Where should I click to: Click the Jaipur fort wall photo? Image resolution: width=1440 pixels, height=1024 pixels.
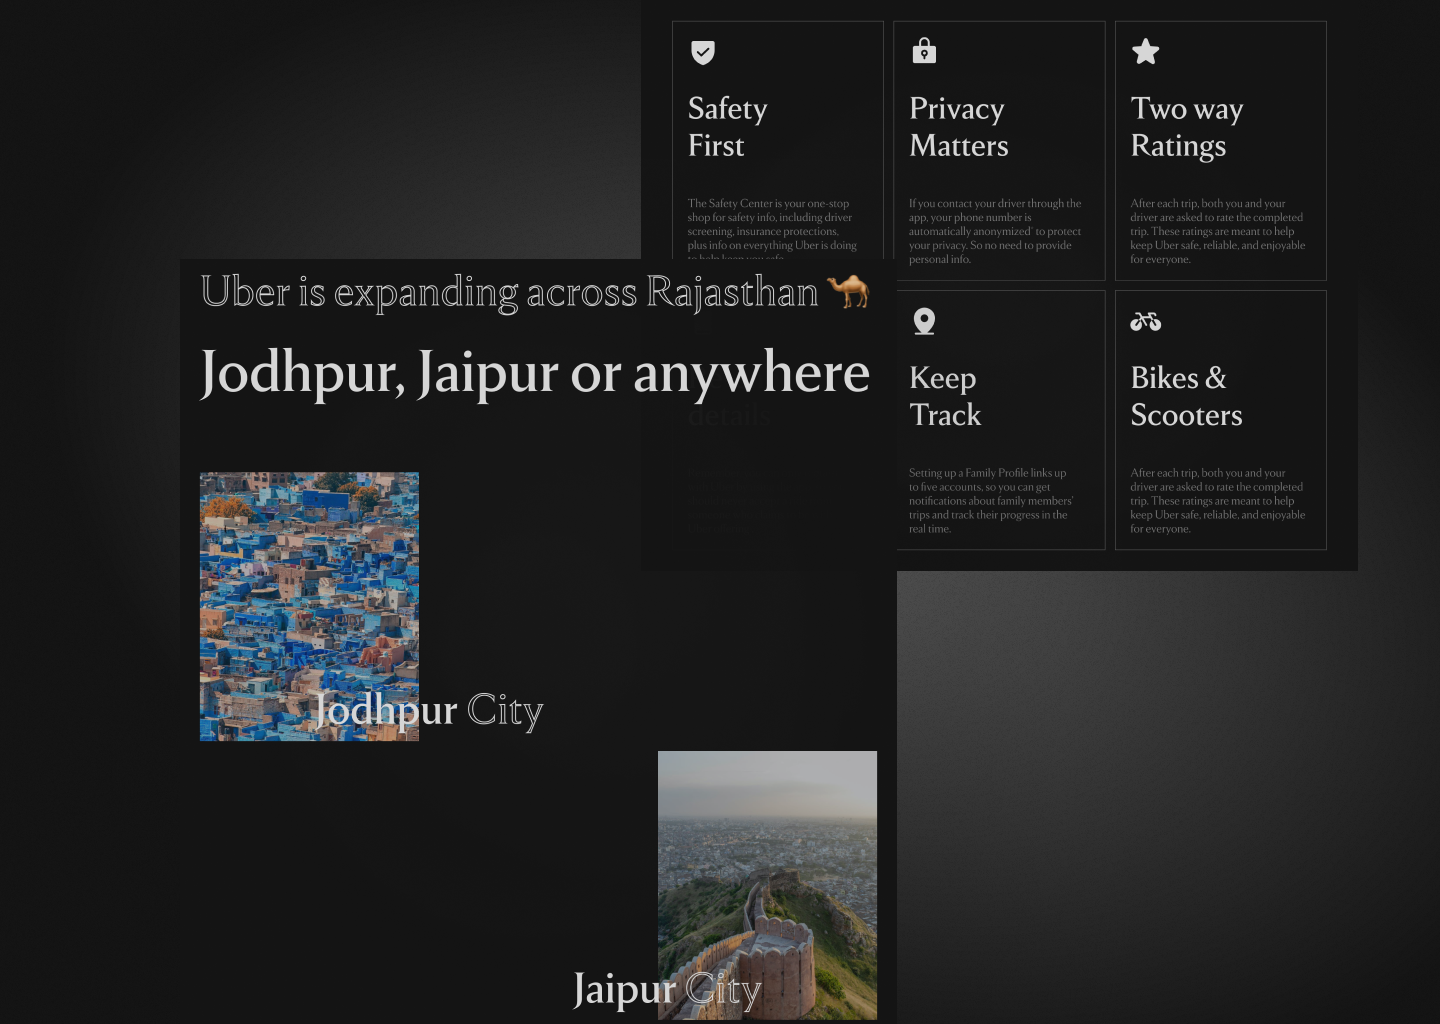coord(766,885)
